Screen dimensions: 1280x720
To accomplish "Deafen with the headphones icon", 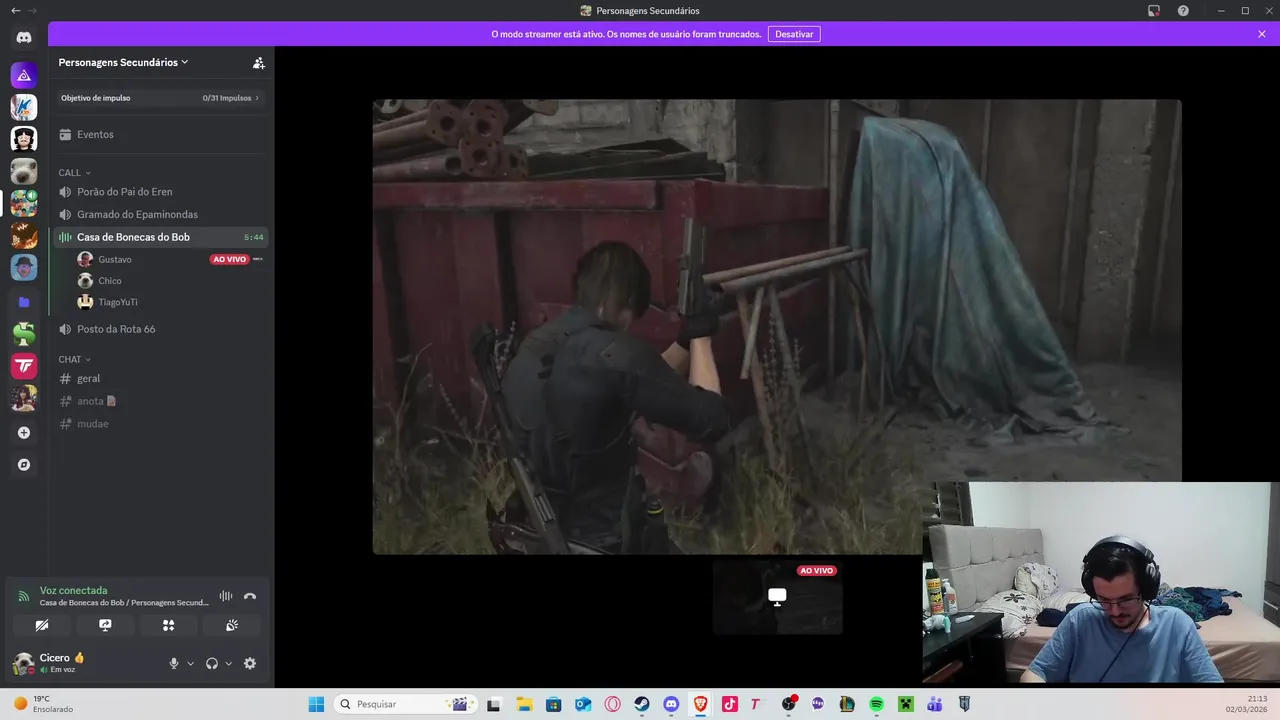I will coord(212,663).
